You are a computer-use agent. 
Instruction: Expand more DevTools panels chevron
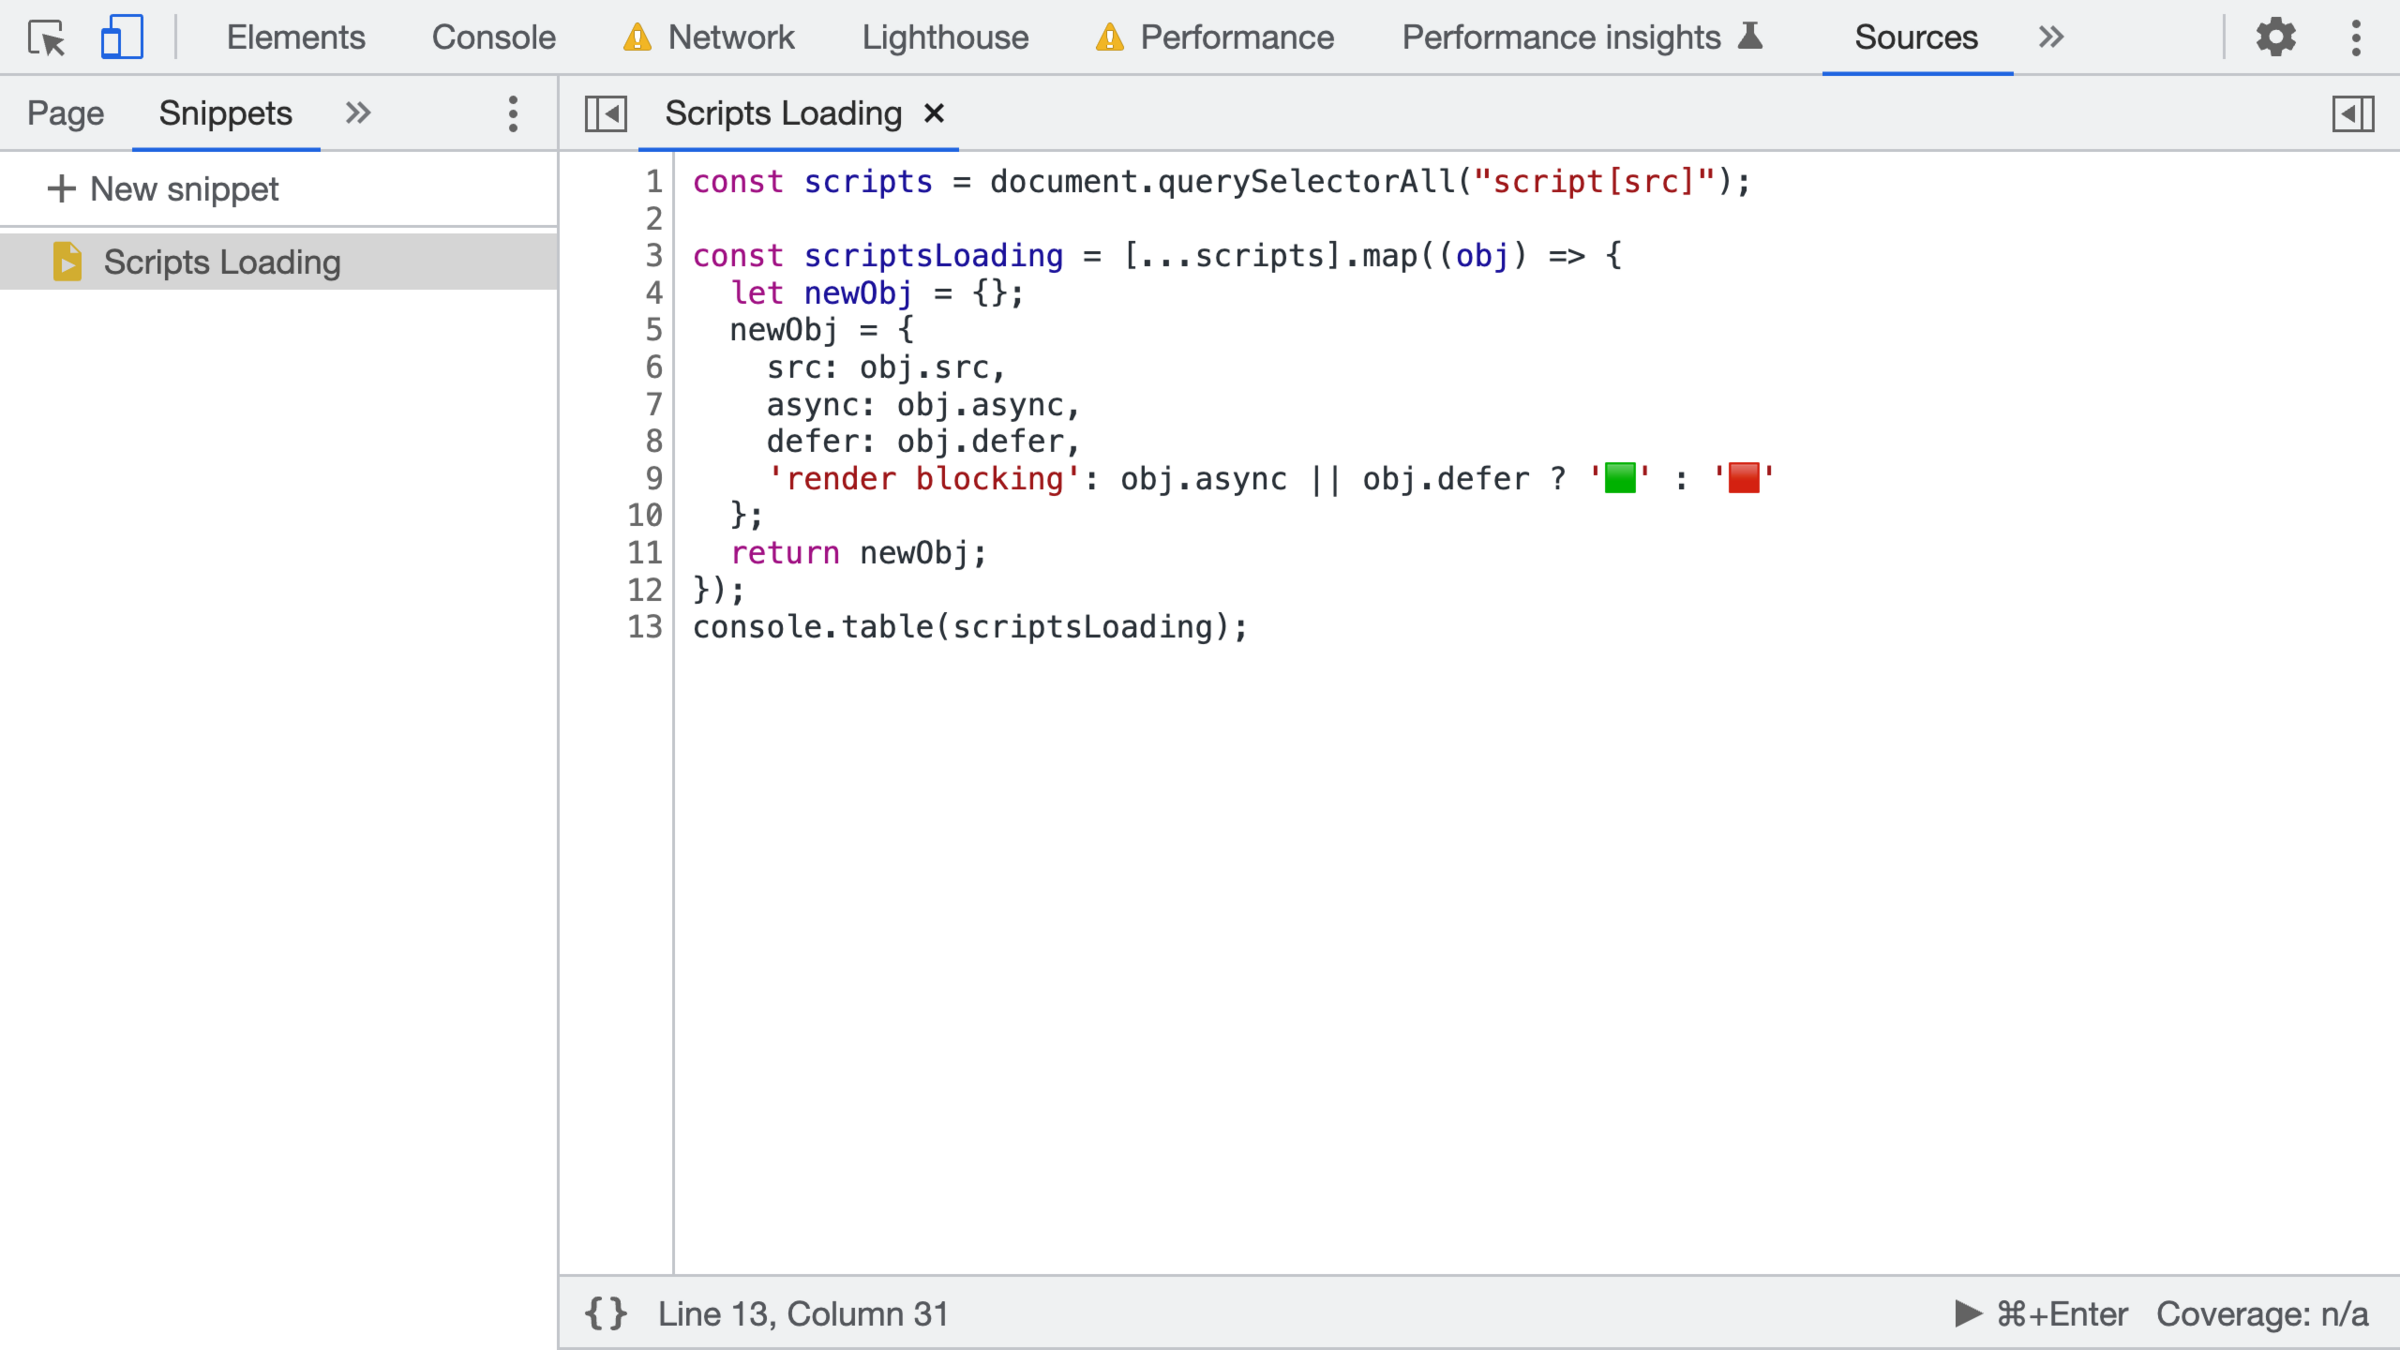point(2051,38)
